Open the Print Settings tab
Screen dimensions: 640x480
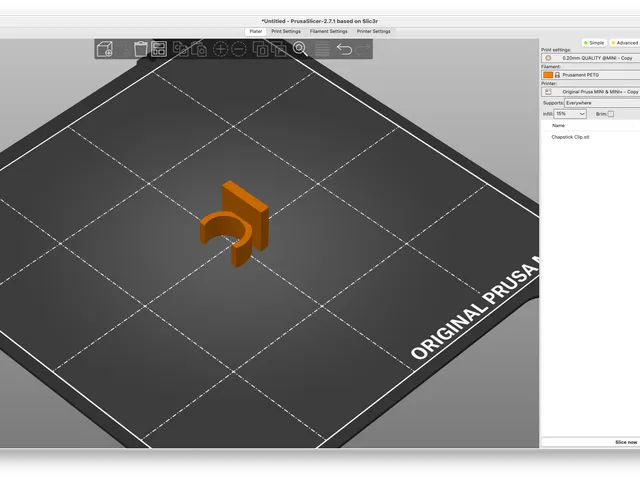286,31
